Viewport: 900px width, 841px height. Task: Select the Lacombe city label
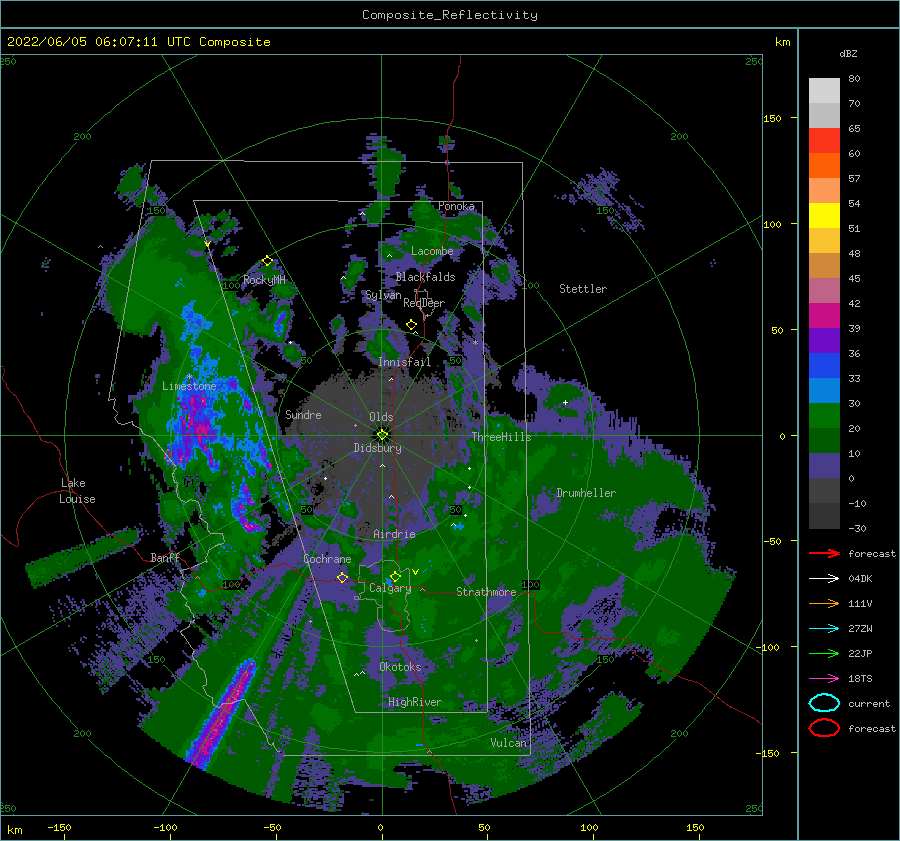(x=432, y=251)
